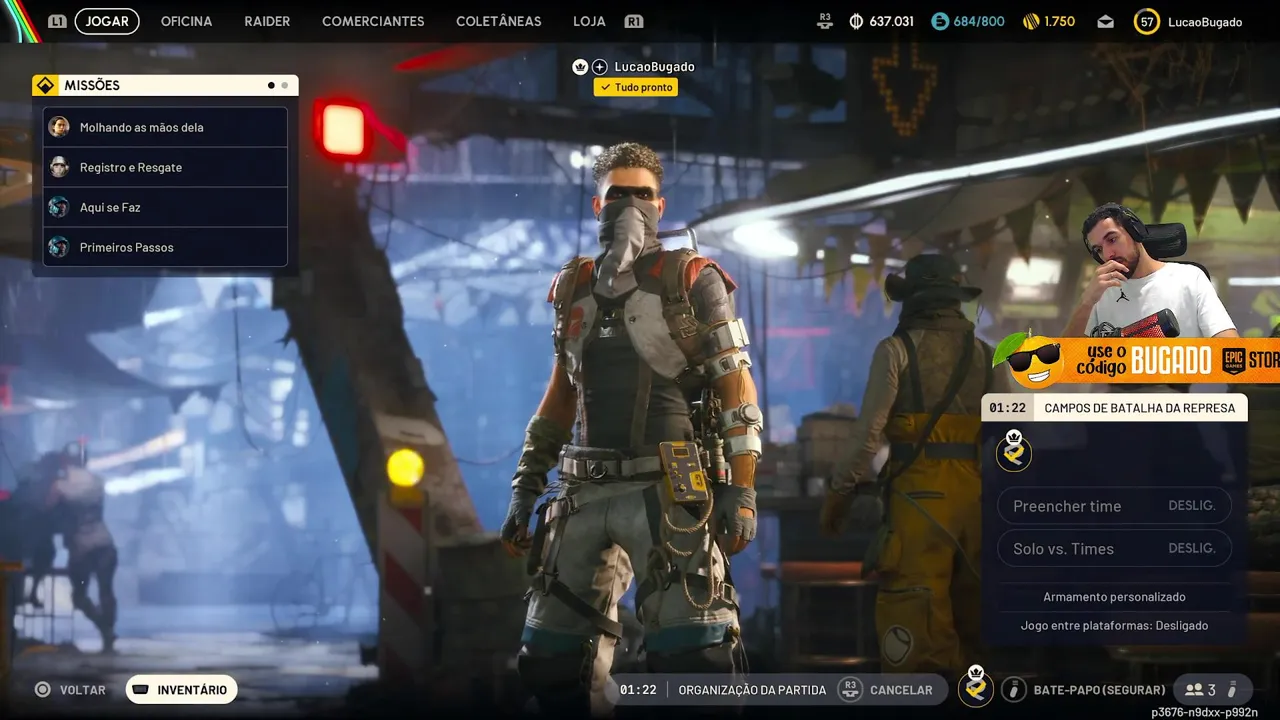Screen dimensions: 1280x720
Task: Click the coin currency icon beside 637.031
Action: coord(856,21)
